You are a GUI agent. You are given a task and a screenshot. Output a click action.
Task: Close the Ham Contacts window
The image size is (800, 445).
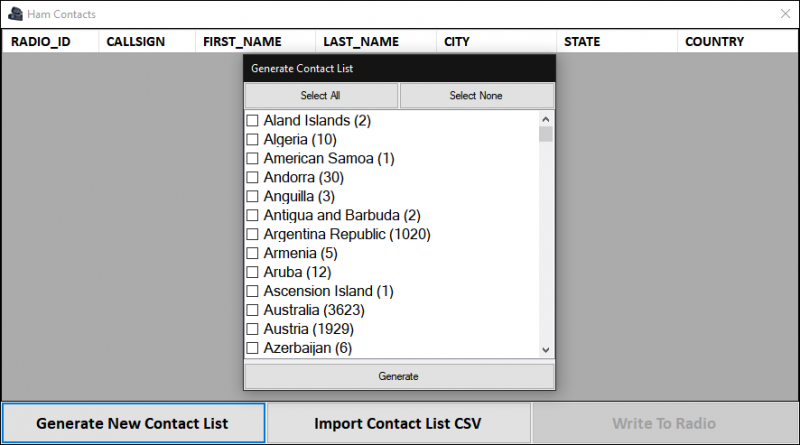[784, 14]
